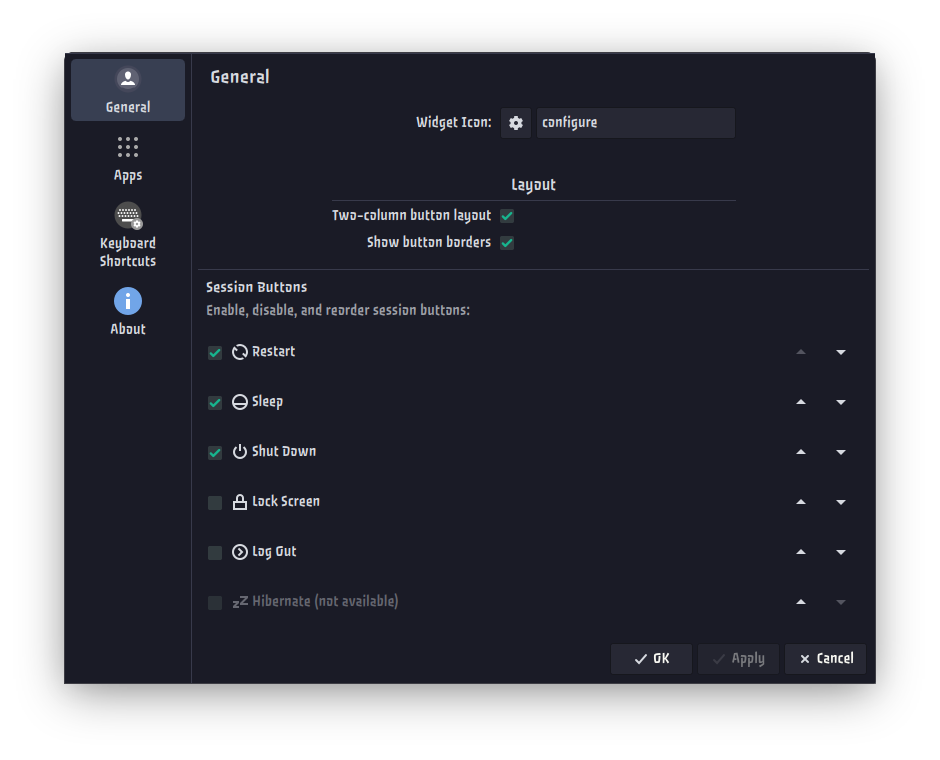The height and width of the screenshot is (760, 940).
Task: Click the Hibernate checkbox
Action: [215, 602]
